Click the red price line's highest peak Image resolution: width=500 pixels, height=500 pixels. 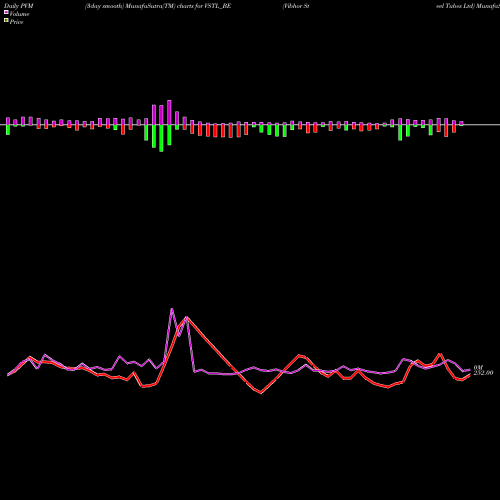click(x=187, y=317)
